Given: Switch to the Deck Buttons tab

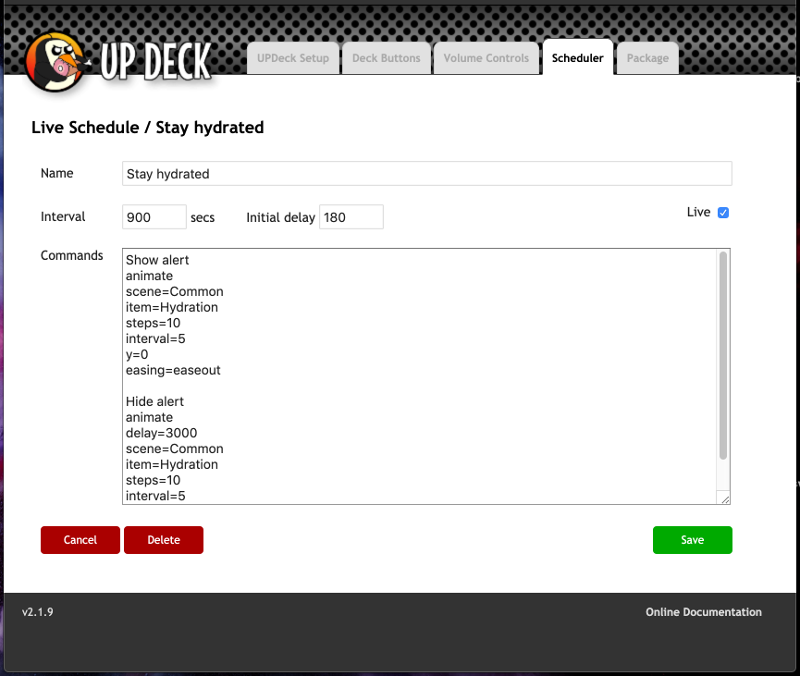Looking at the screenshot, I should pyautogui.click(x=385, y=58).
